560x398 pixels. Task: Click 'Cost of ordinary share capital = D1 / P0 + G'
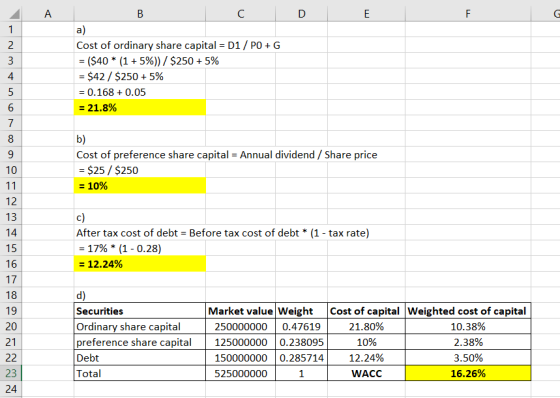(178, 45)
